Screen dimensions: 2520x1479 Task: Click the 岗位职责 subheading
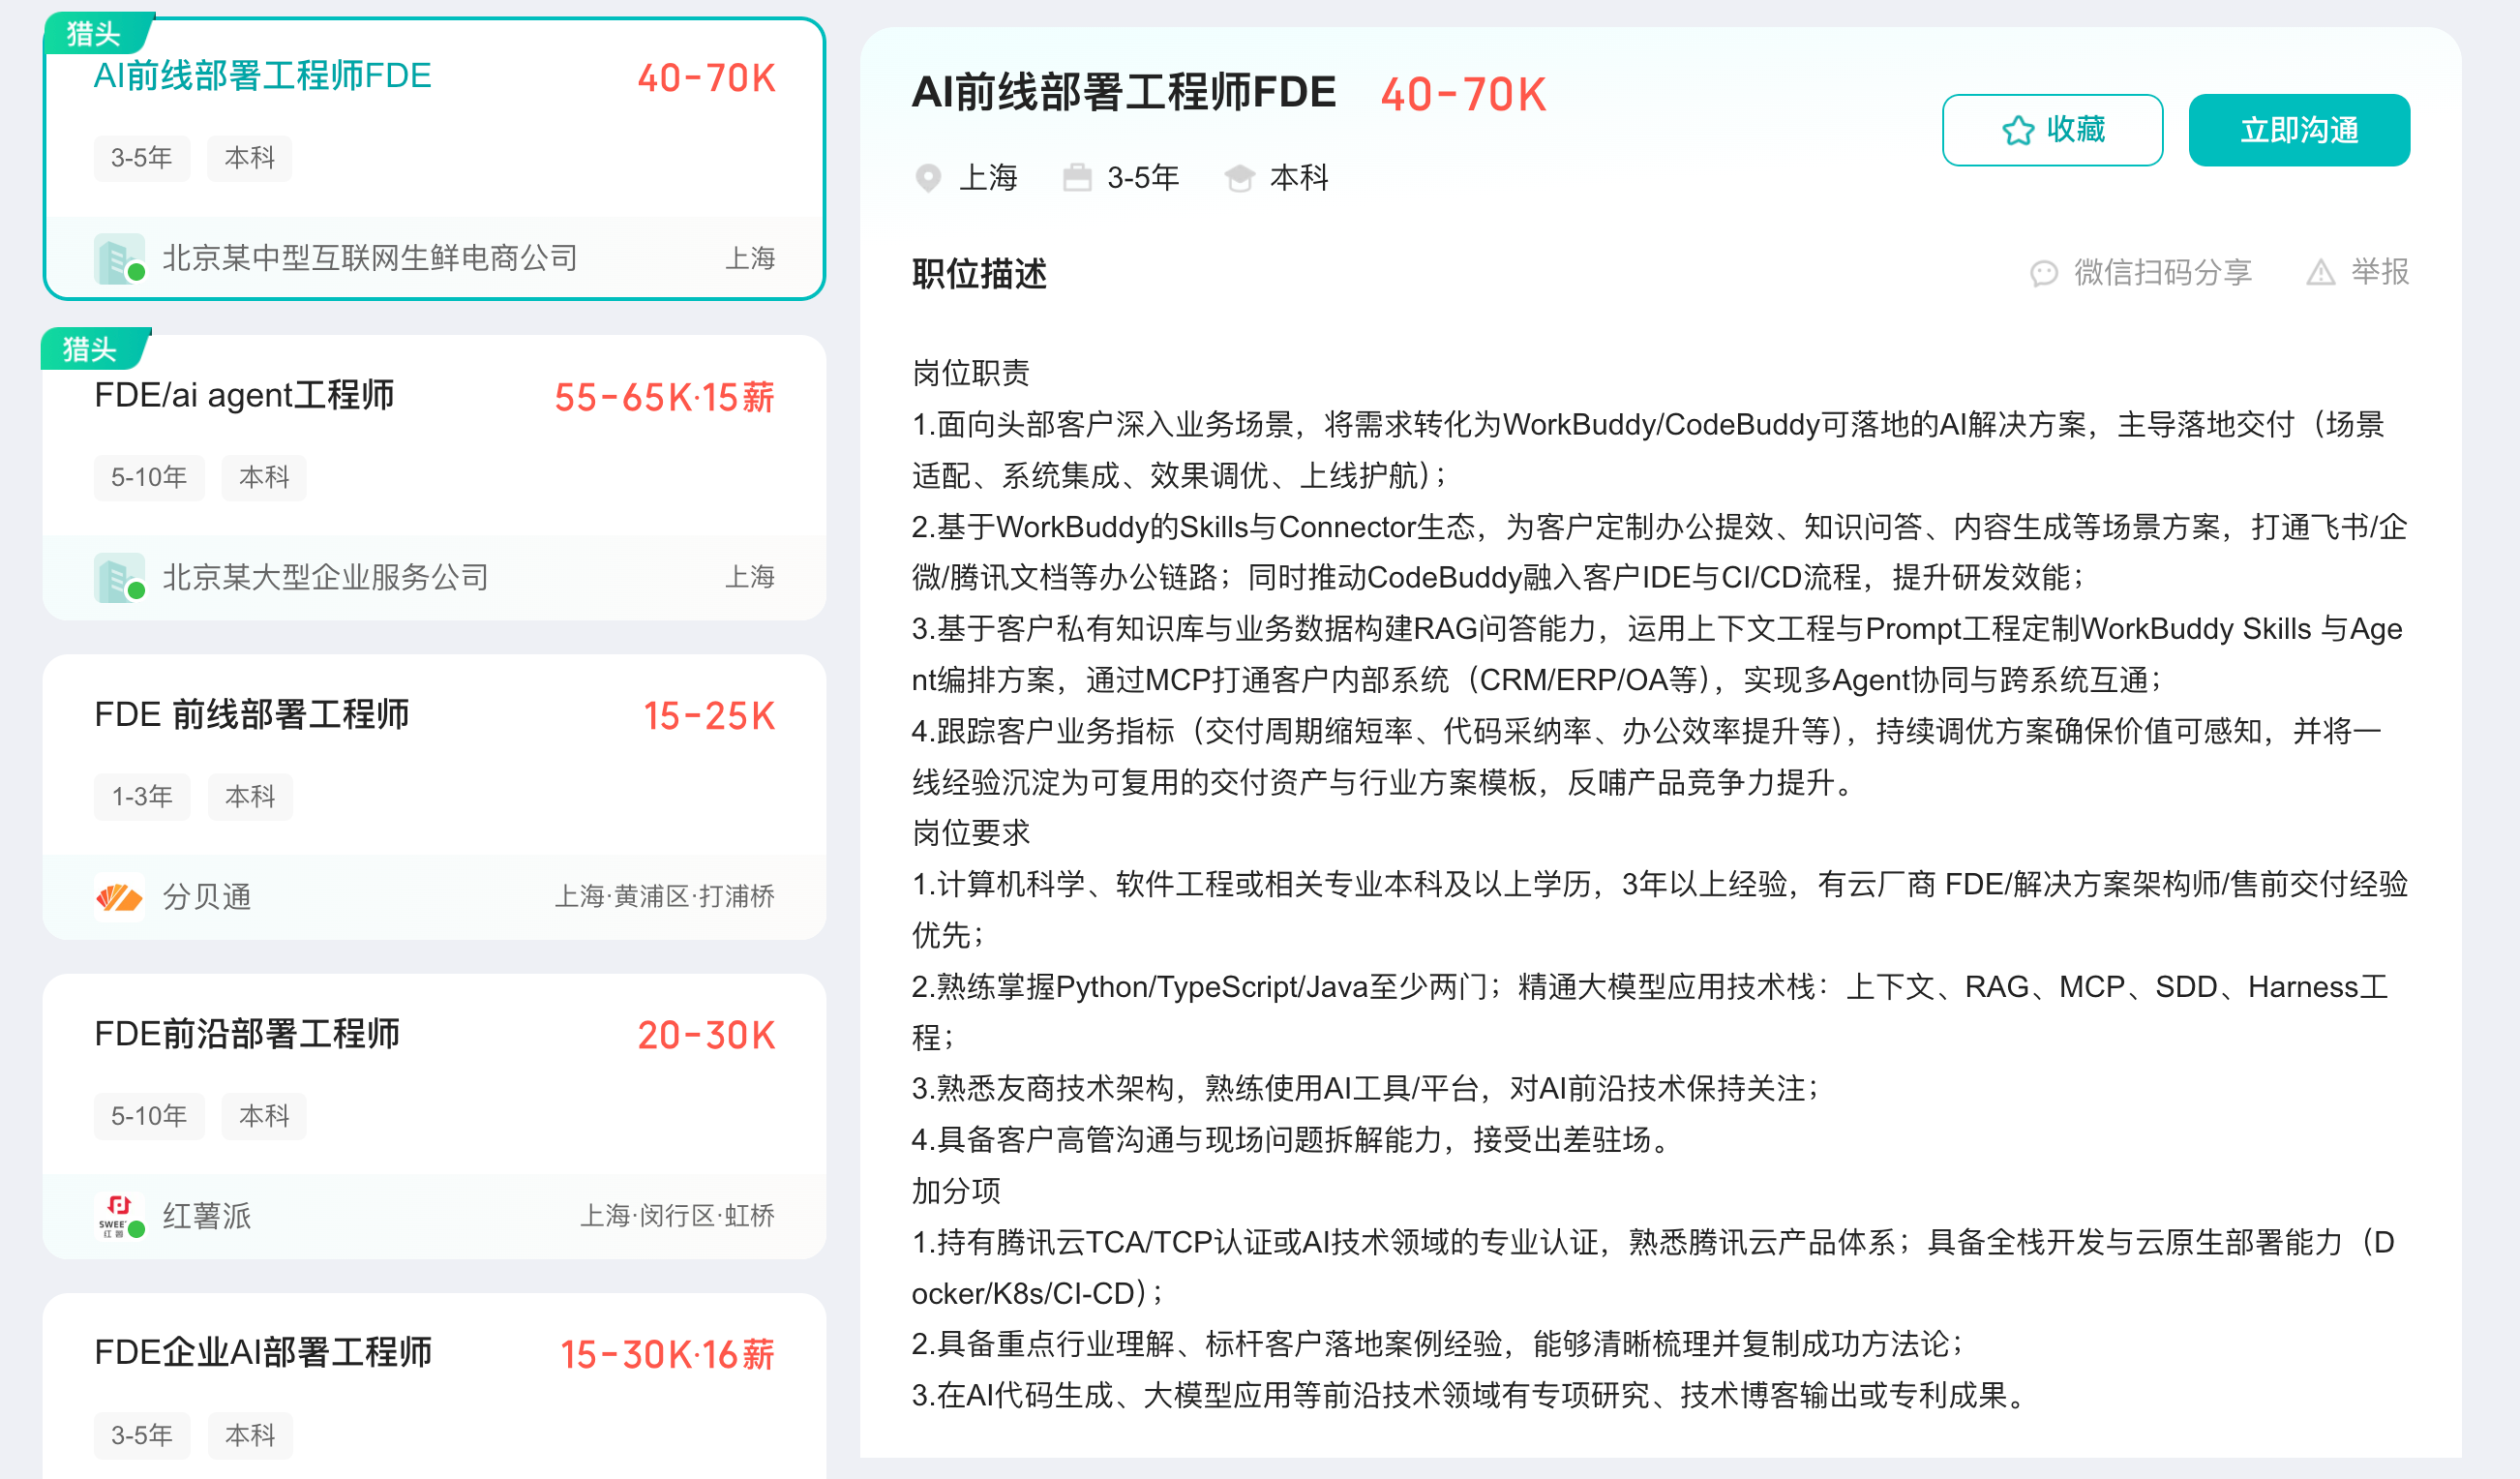click(x=971, y=373)
